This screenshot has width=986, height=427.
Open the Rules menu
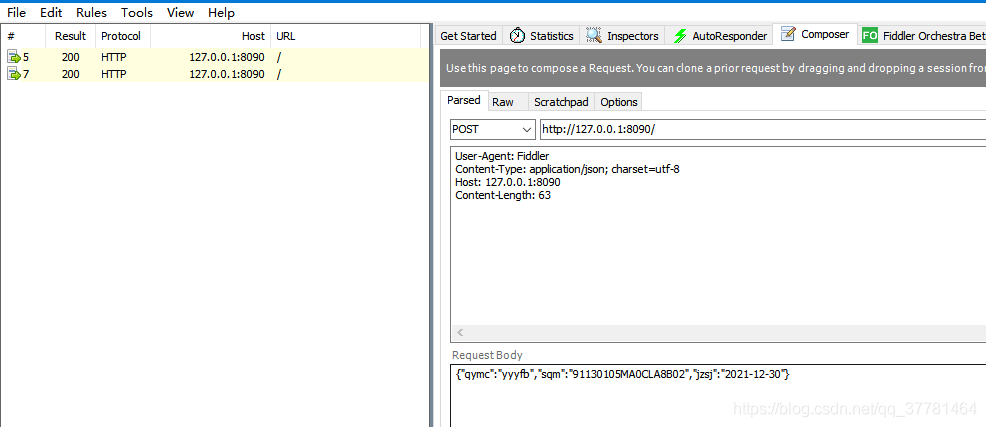[91, 13]
